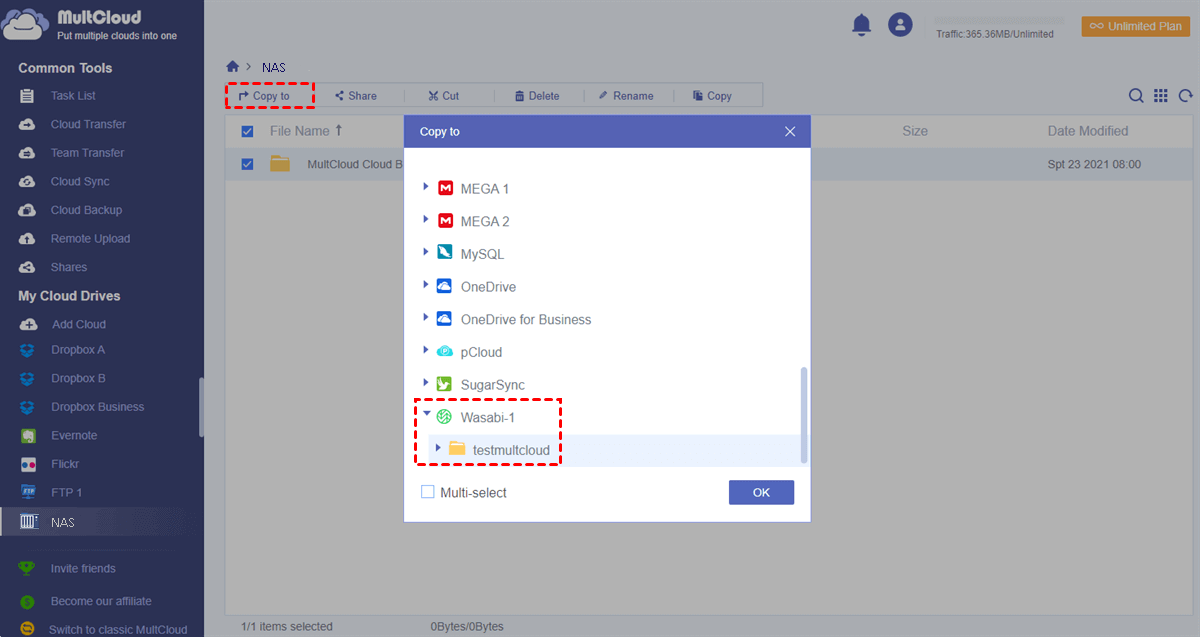1200x637 pixels.
Task: Expand the pCloud tree node
Action: (426, 351)
